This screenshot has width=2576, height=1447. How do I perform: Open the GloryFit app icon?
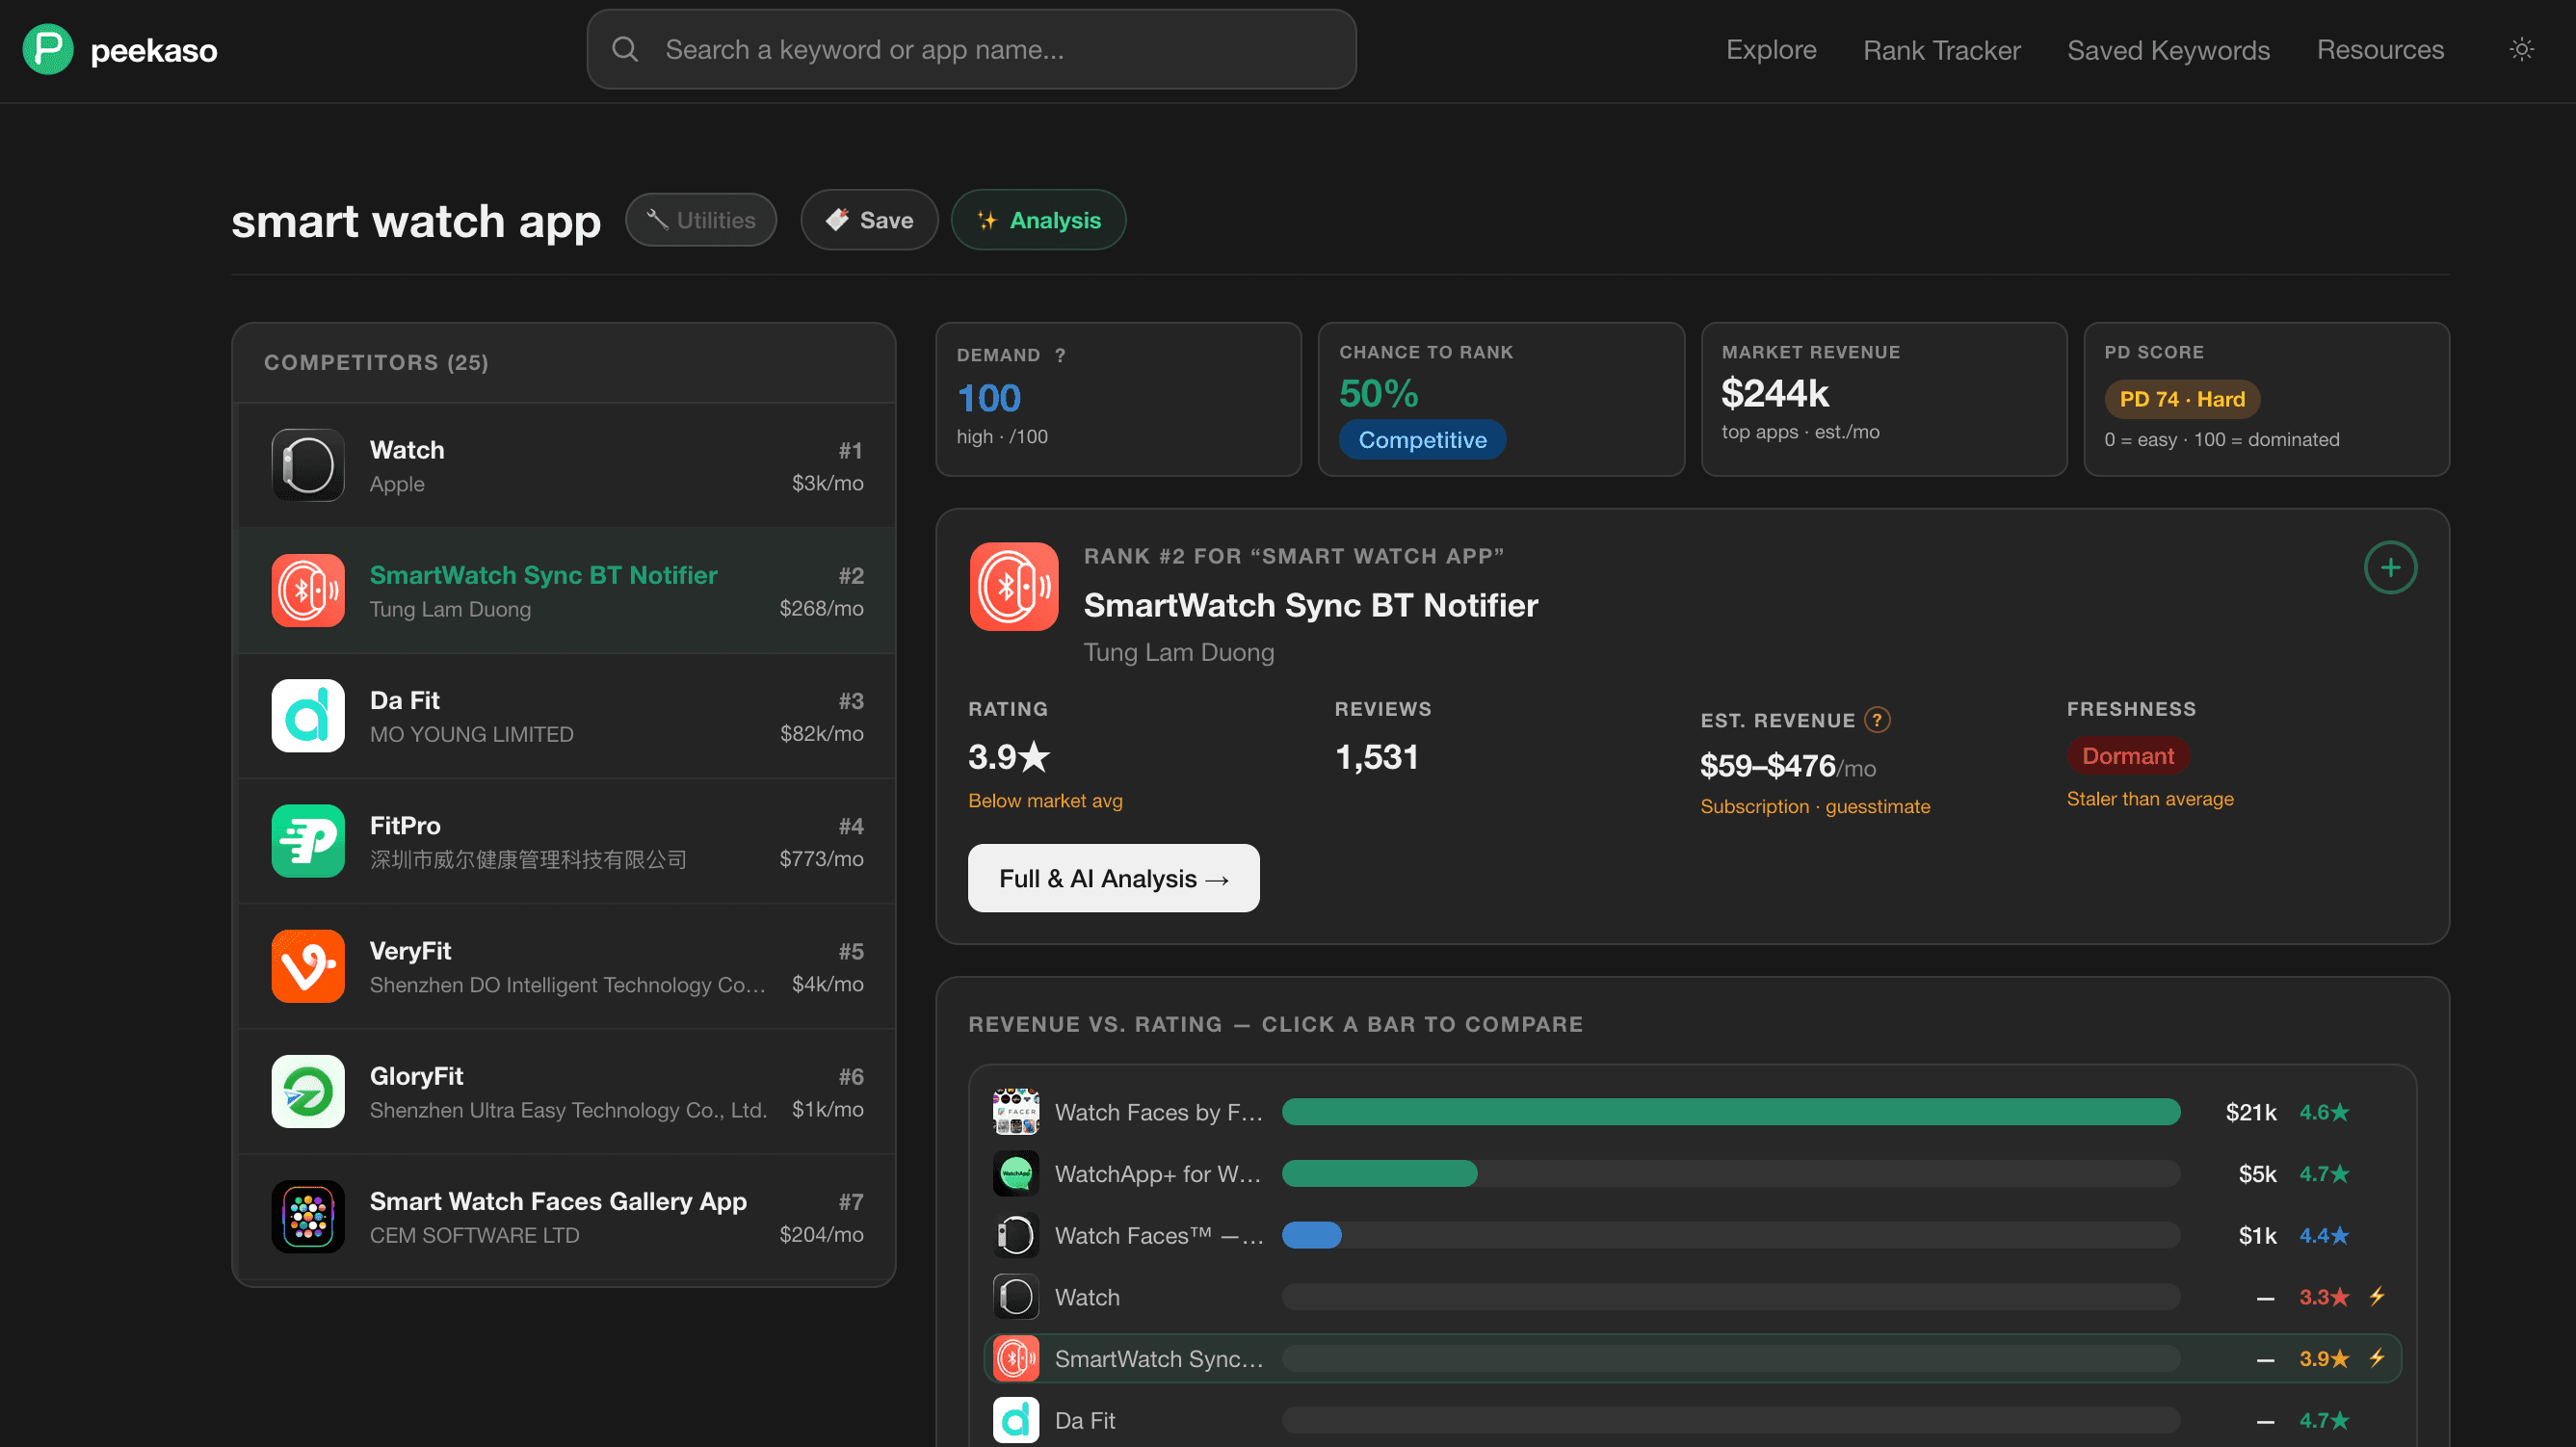(308, 1091)
